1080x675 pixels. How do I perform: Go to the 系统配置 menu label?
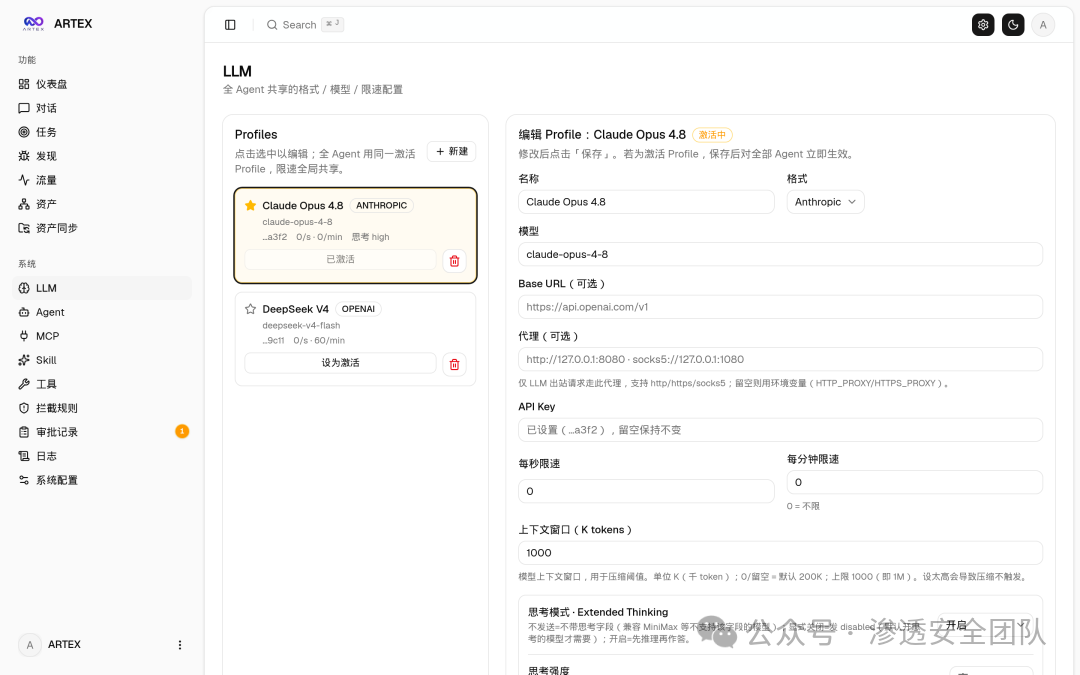(56, 480)
